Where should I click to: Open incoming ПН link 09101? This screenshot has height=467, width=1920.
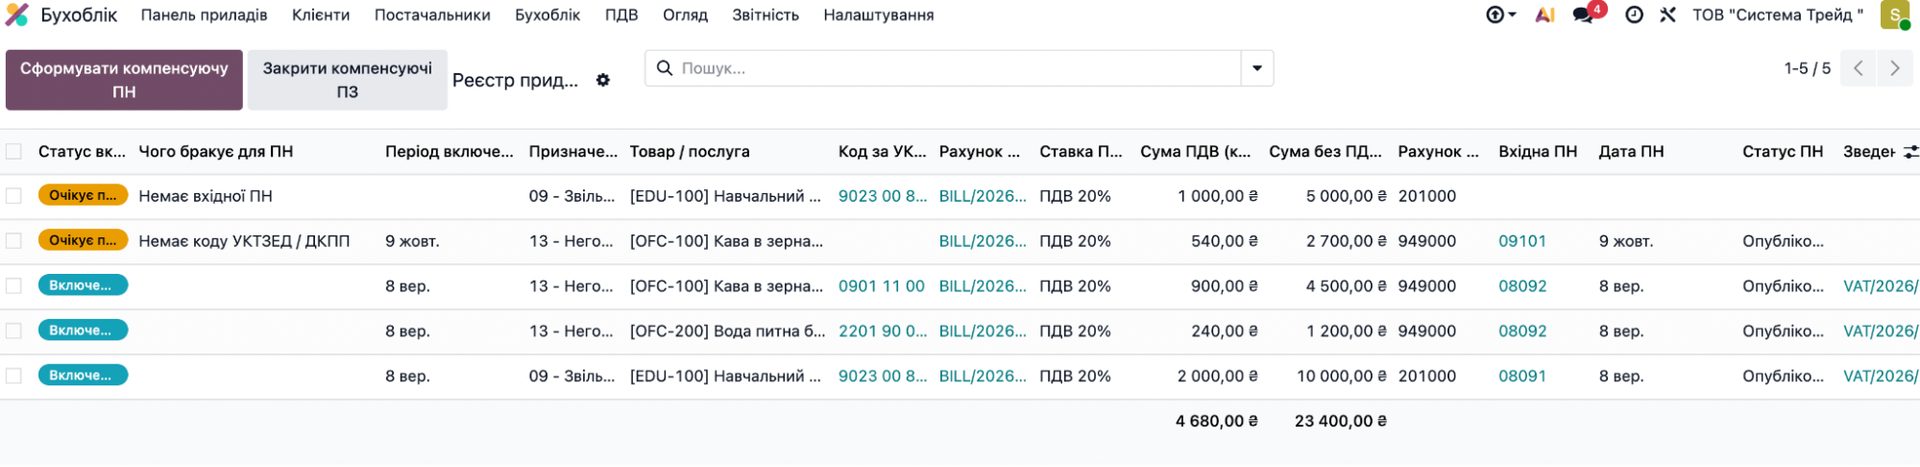pos(1522,241)
